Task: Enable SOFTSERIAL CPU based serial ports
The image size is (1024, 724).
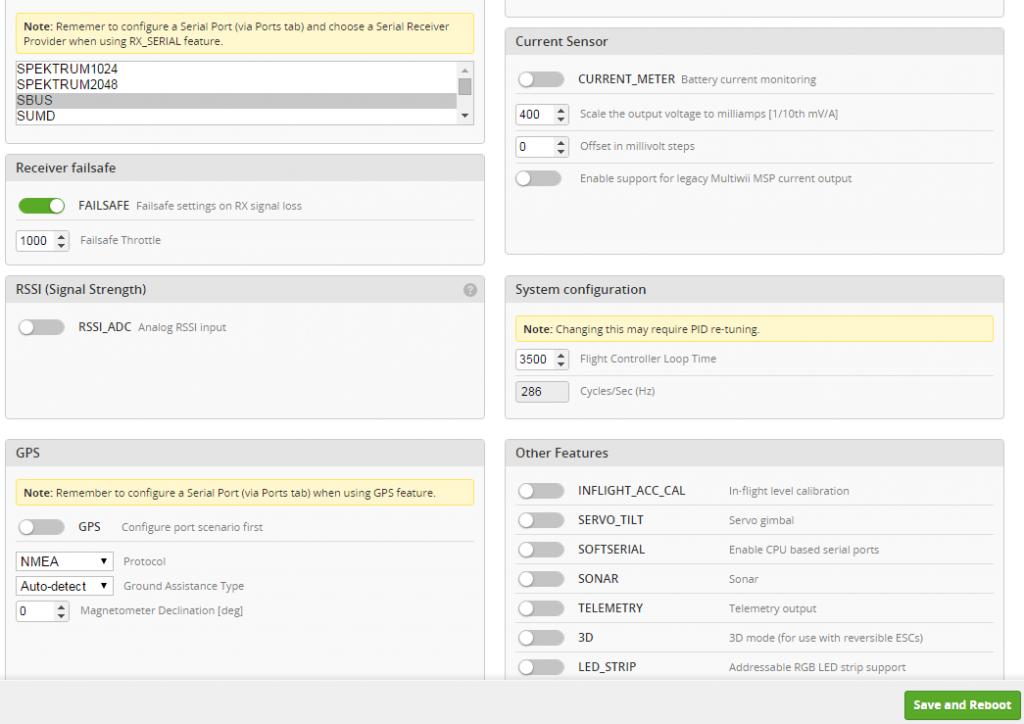Action: pos(541,550)
